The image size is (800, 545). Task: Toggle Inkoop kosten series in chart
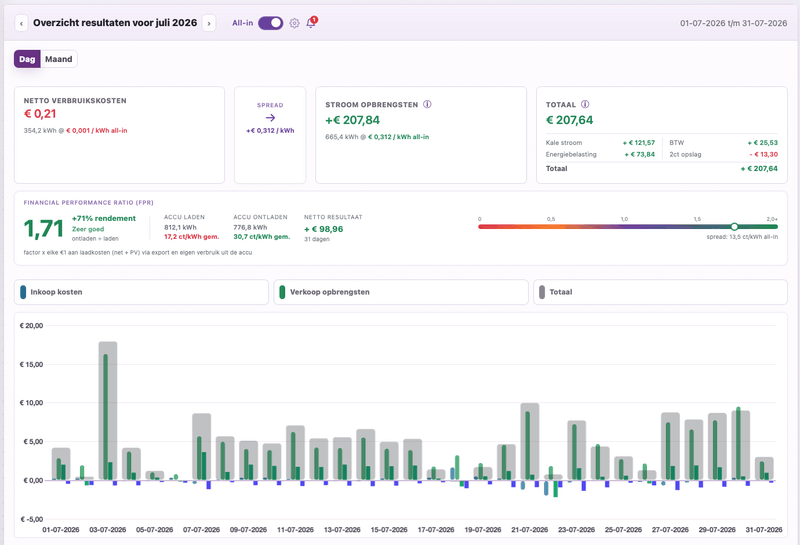(x=141, y=292)
